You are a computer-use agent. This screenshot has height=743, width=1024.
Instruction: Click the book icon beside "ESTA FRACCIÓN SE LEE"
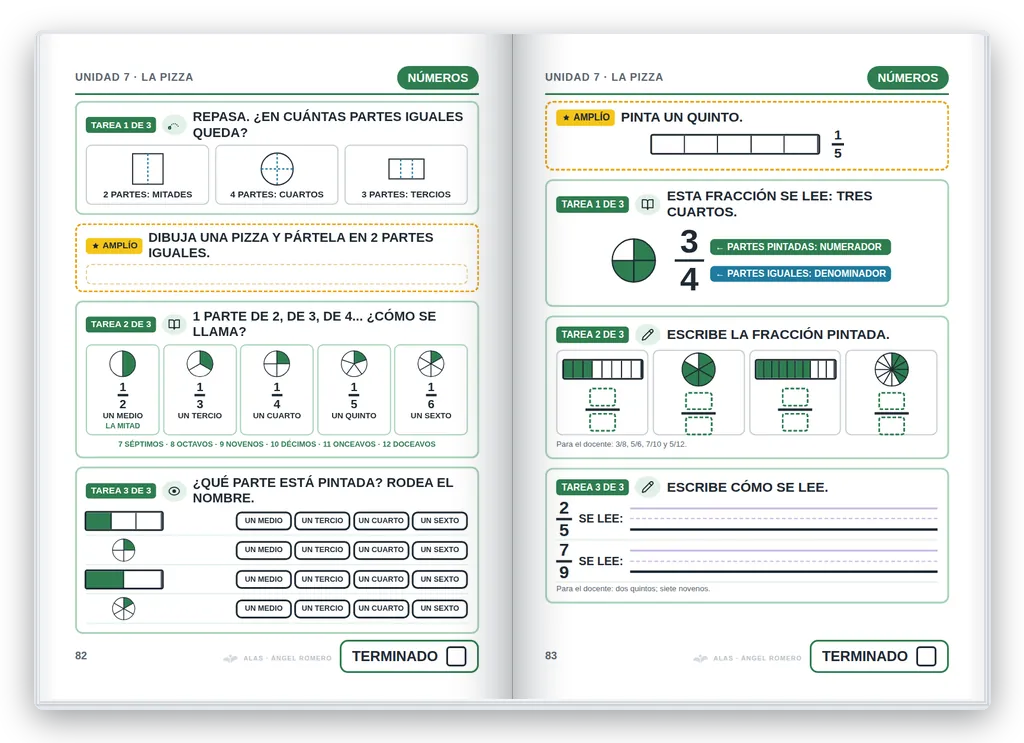point(647,204)
